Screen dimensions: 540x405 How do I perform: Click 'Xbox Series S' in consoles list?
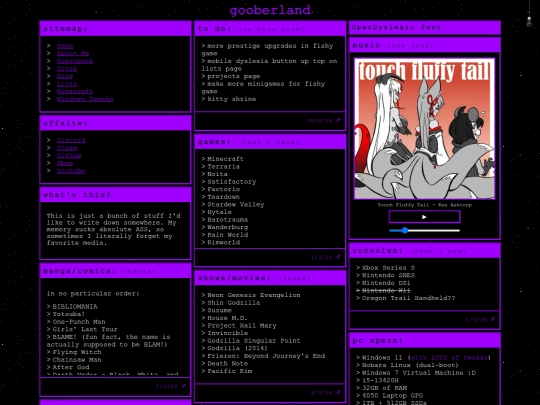tap(388, 268)
